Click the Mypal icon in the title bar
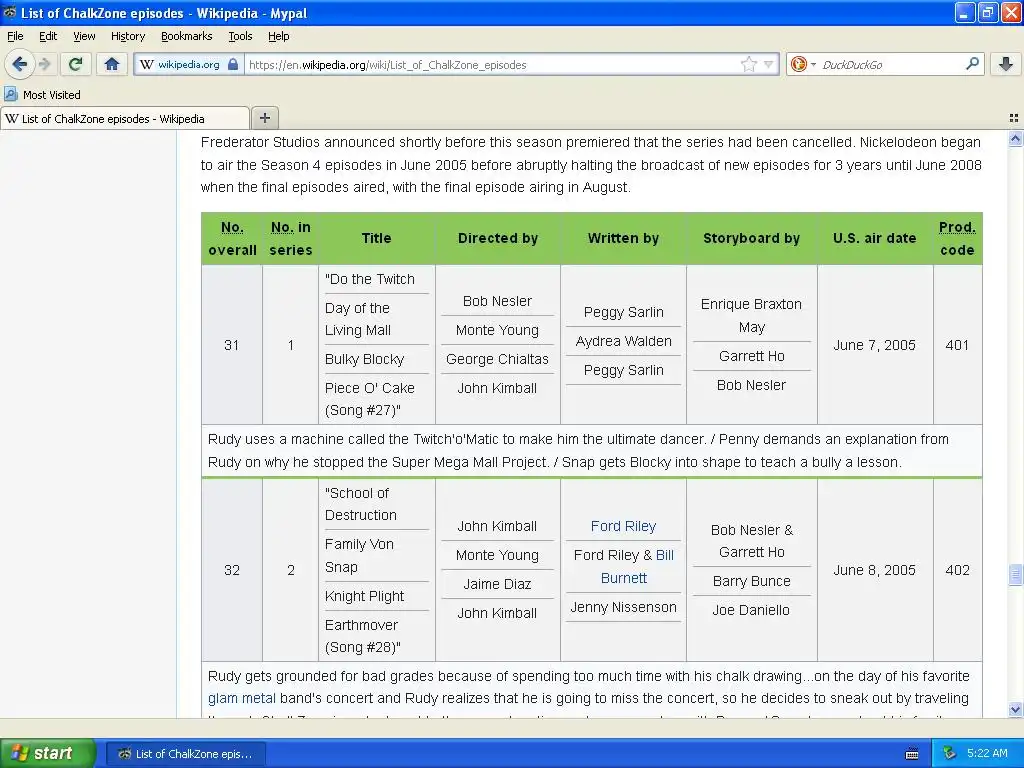The width and height of the screenshot is (1024, 768). [x=9, y=12]
